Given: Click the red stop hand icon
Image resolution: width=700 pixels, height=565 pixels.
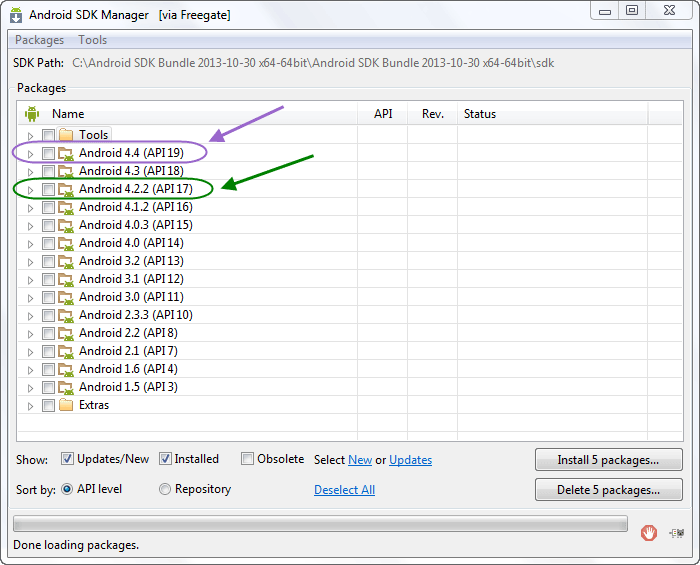Looking at the screenshot, I should (649, 532).
